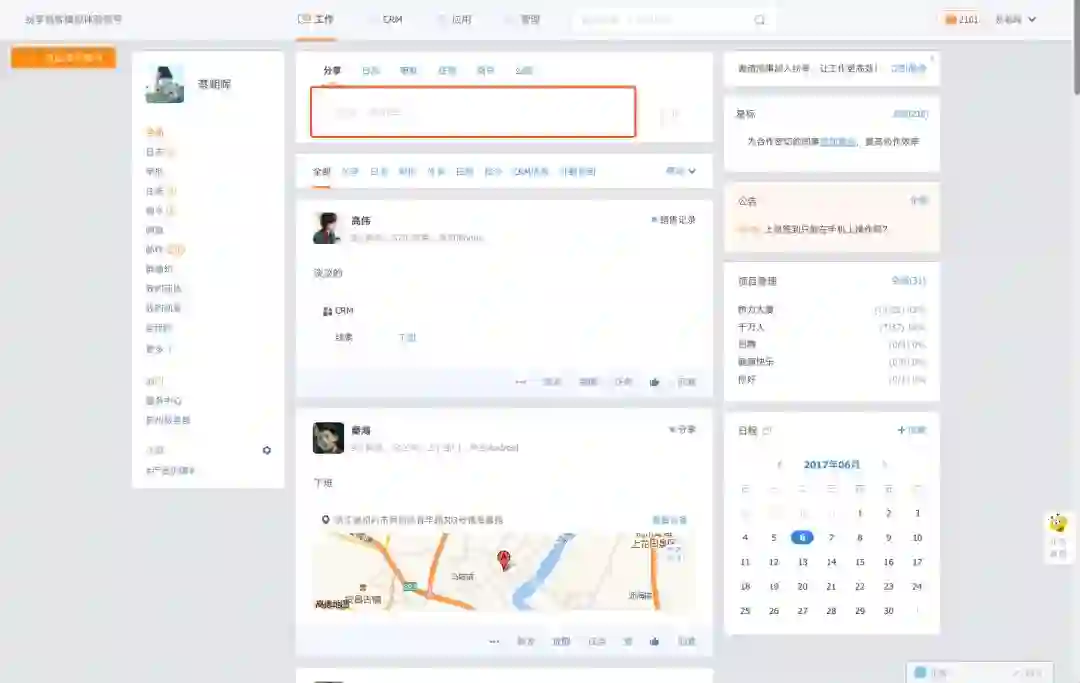Open the 协力大厦 project link
Screen dimensions: 1080x683
point(756,310)
